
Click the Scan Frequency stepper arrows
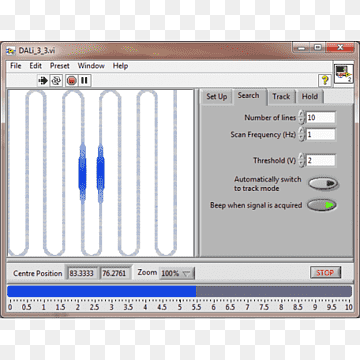[x=301, y=134]
